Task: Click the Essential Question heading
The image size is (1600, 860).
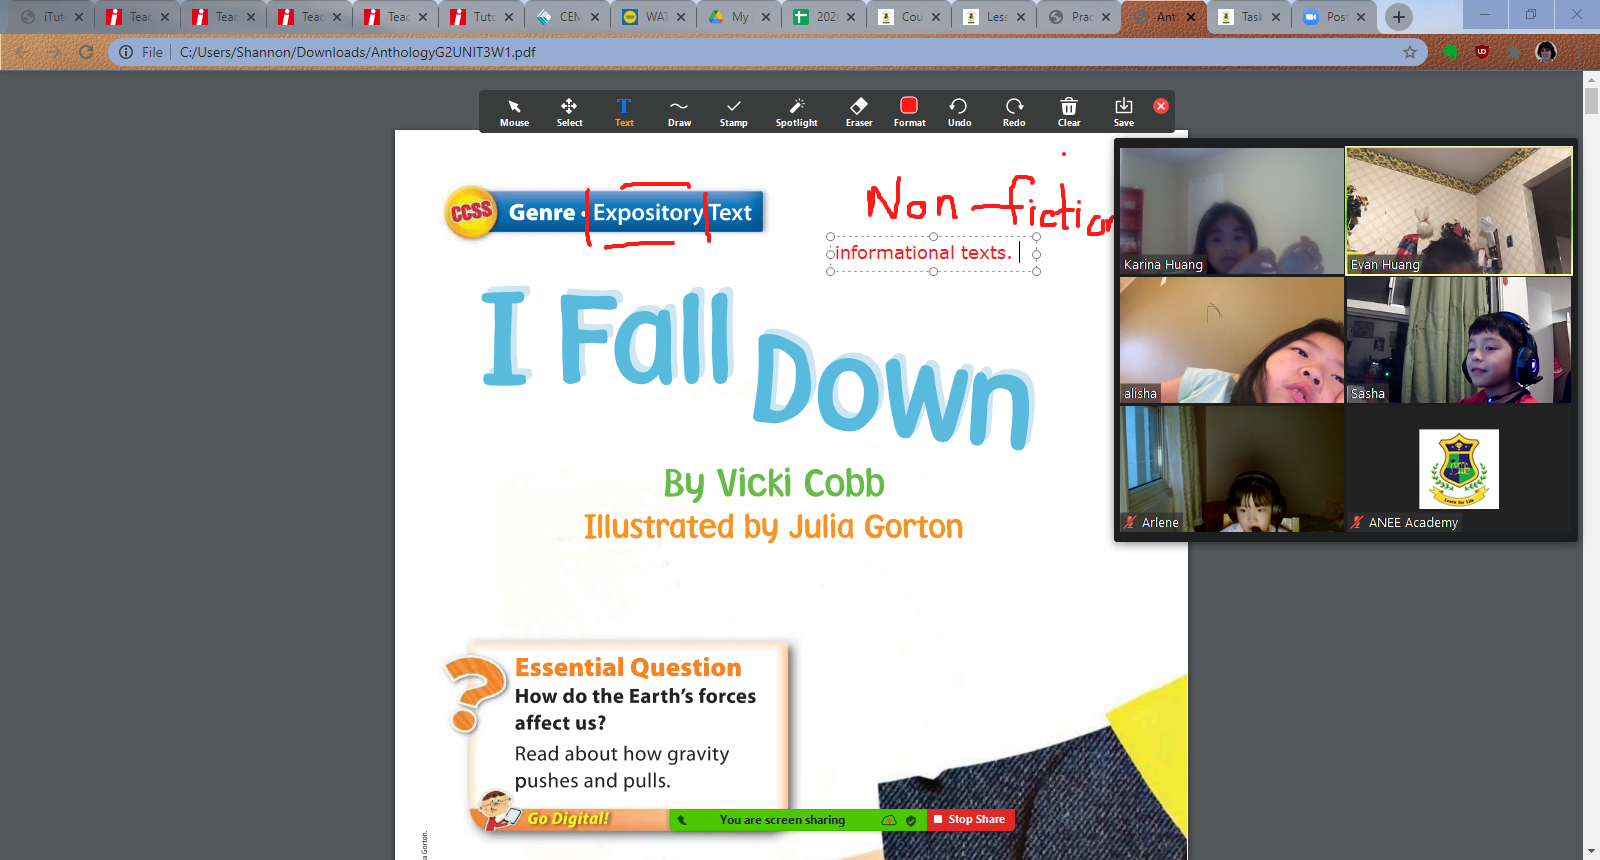Action: coord(628,668)
